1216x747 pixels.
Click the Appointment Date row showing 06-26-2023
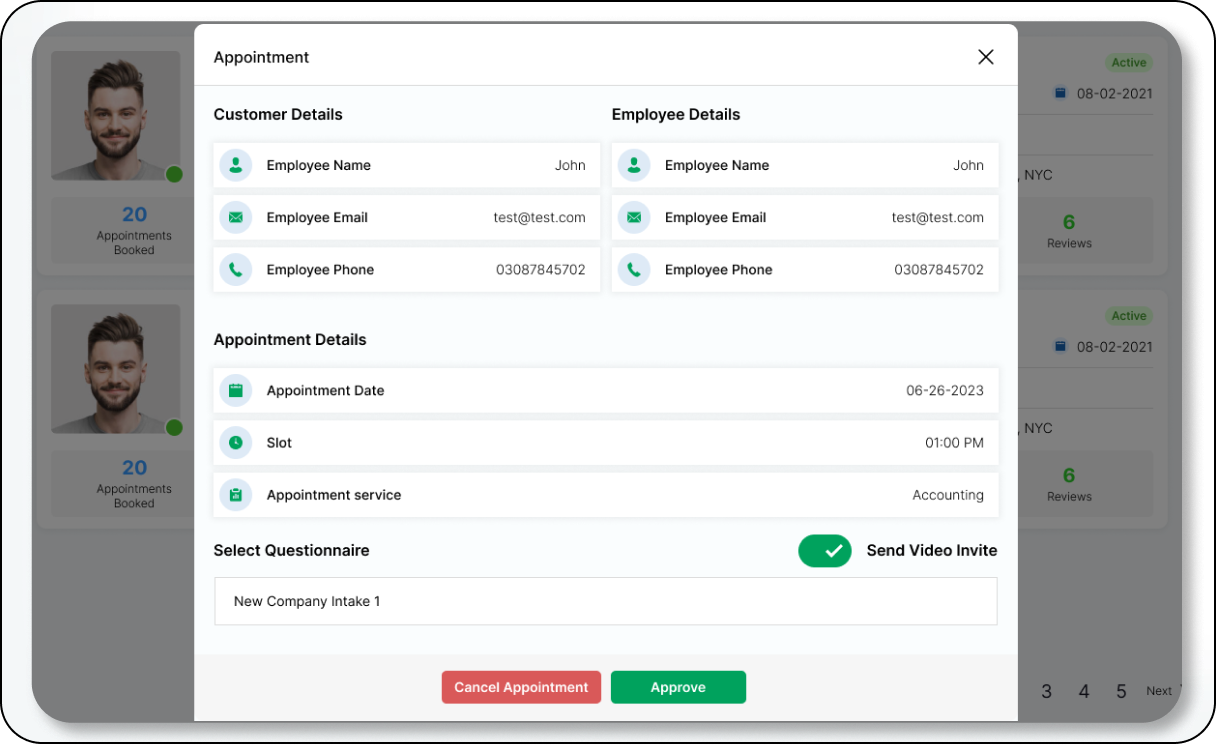coord(605,391)
